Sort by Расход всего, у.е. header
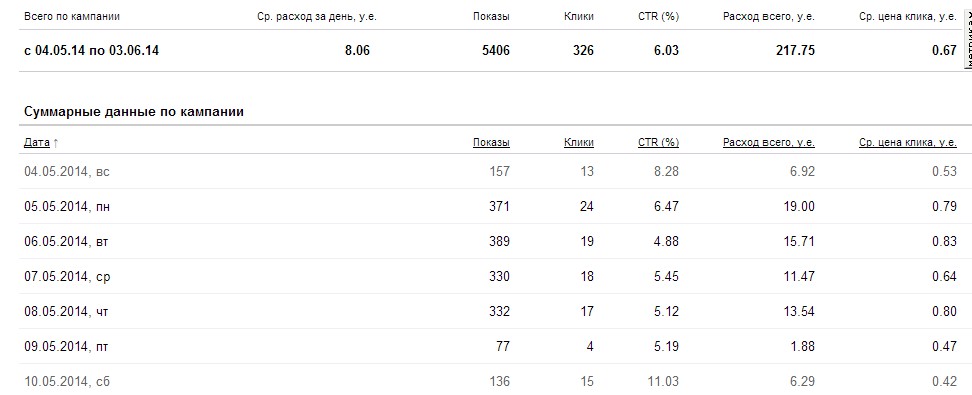972x395 pixels. point(769,143)
